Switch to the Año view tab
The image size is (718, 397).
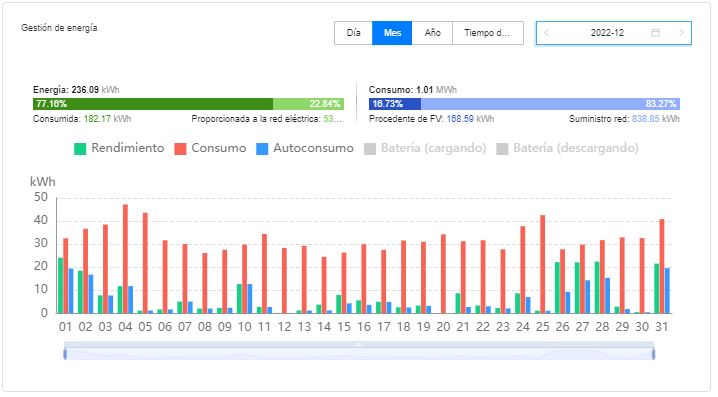tap(432, 33)
